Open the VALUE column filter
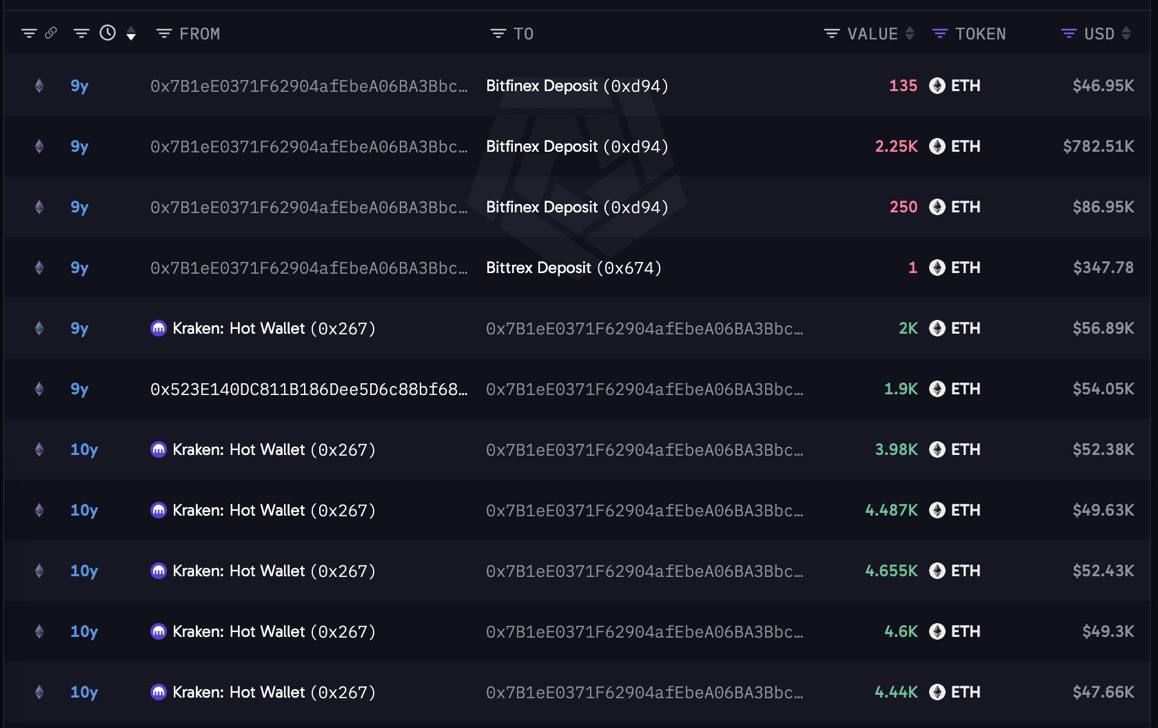Image resolution: width=1158 pixels, height=728 pixels. [x=832, y=33]
